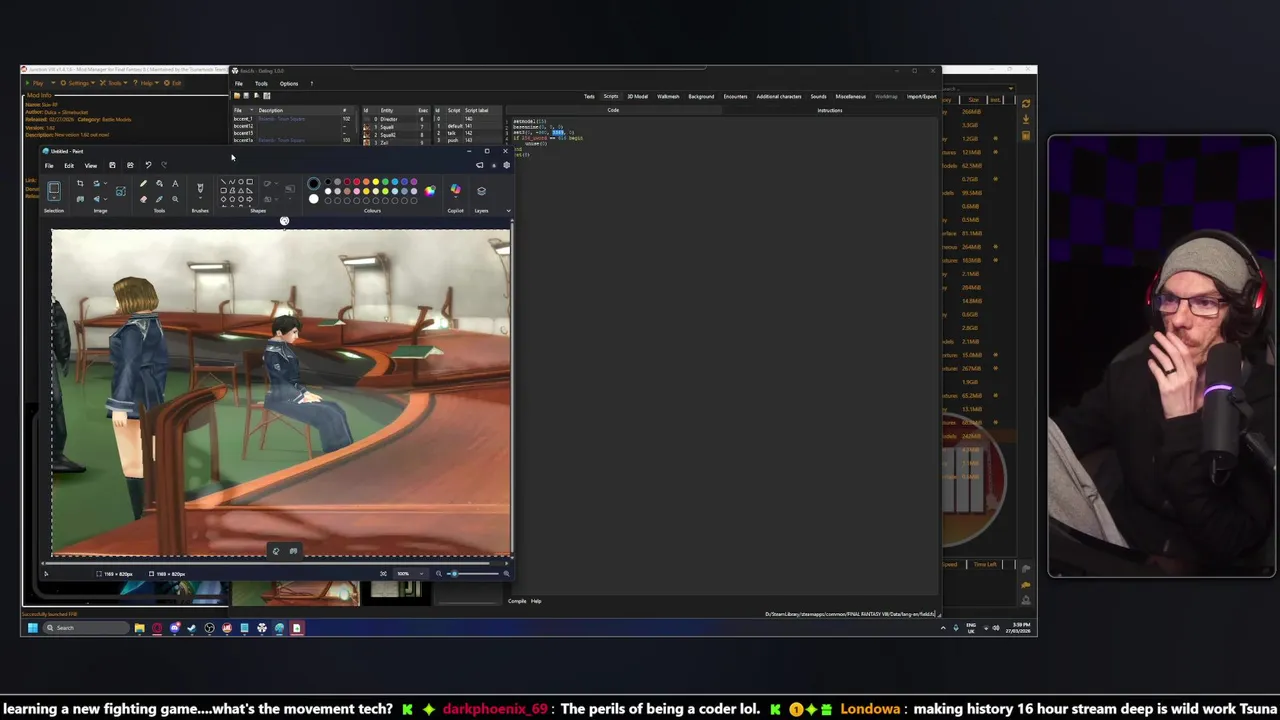Select the Eraser tool in Paint
Image resolution: width=1280 pixels, height=720 pixels.
[143, 199]
